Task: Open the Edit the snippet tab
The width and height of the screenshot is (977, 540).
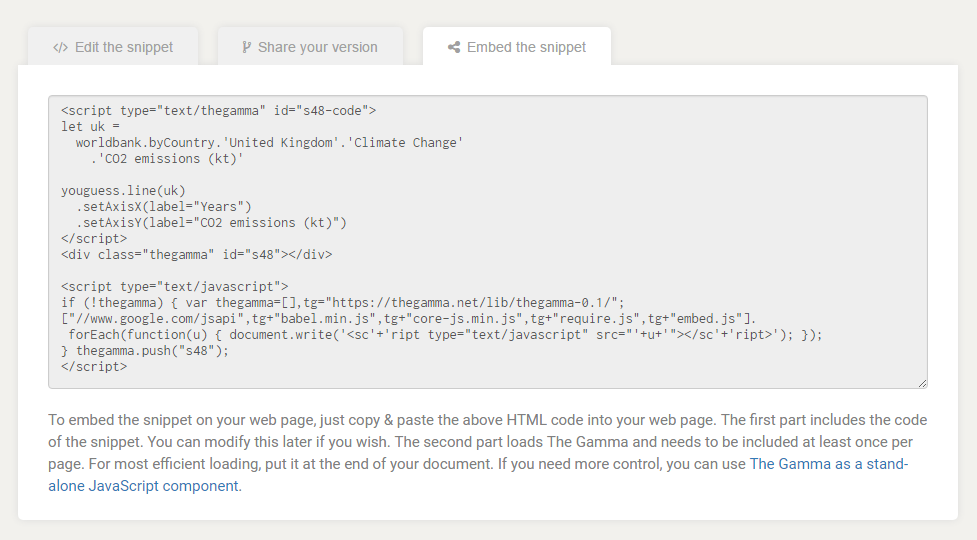Action: (113, 47)
